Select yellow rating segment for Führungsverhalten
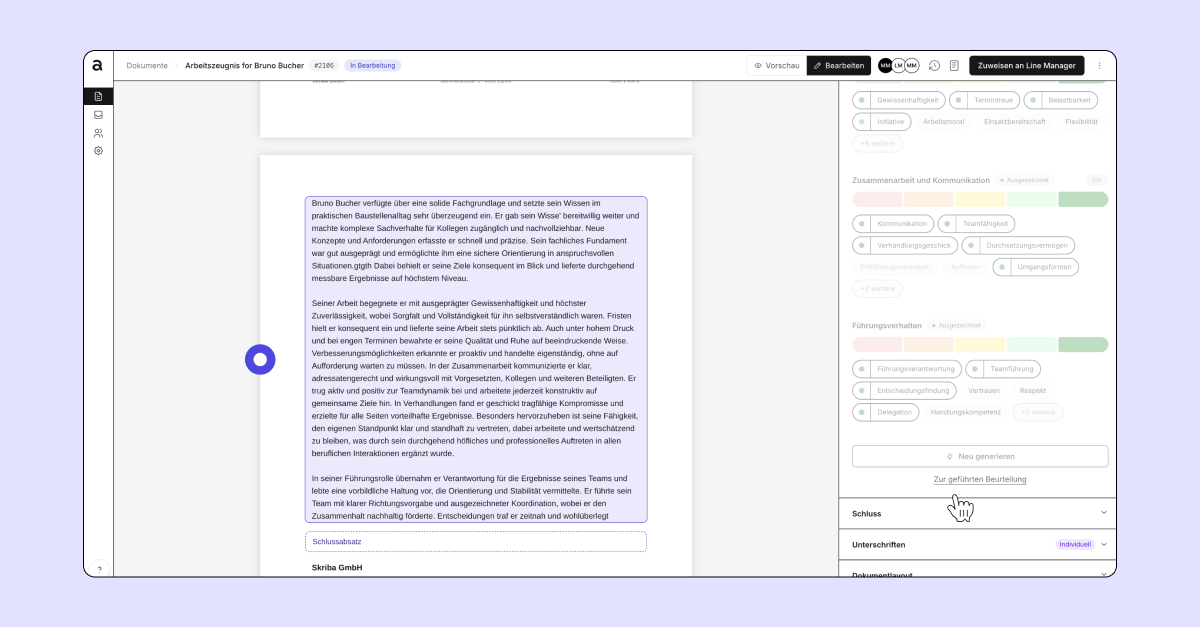1200x627 pixels. (980, 345)
